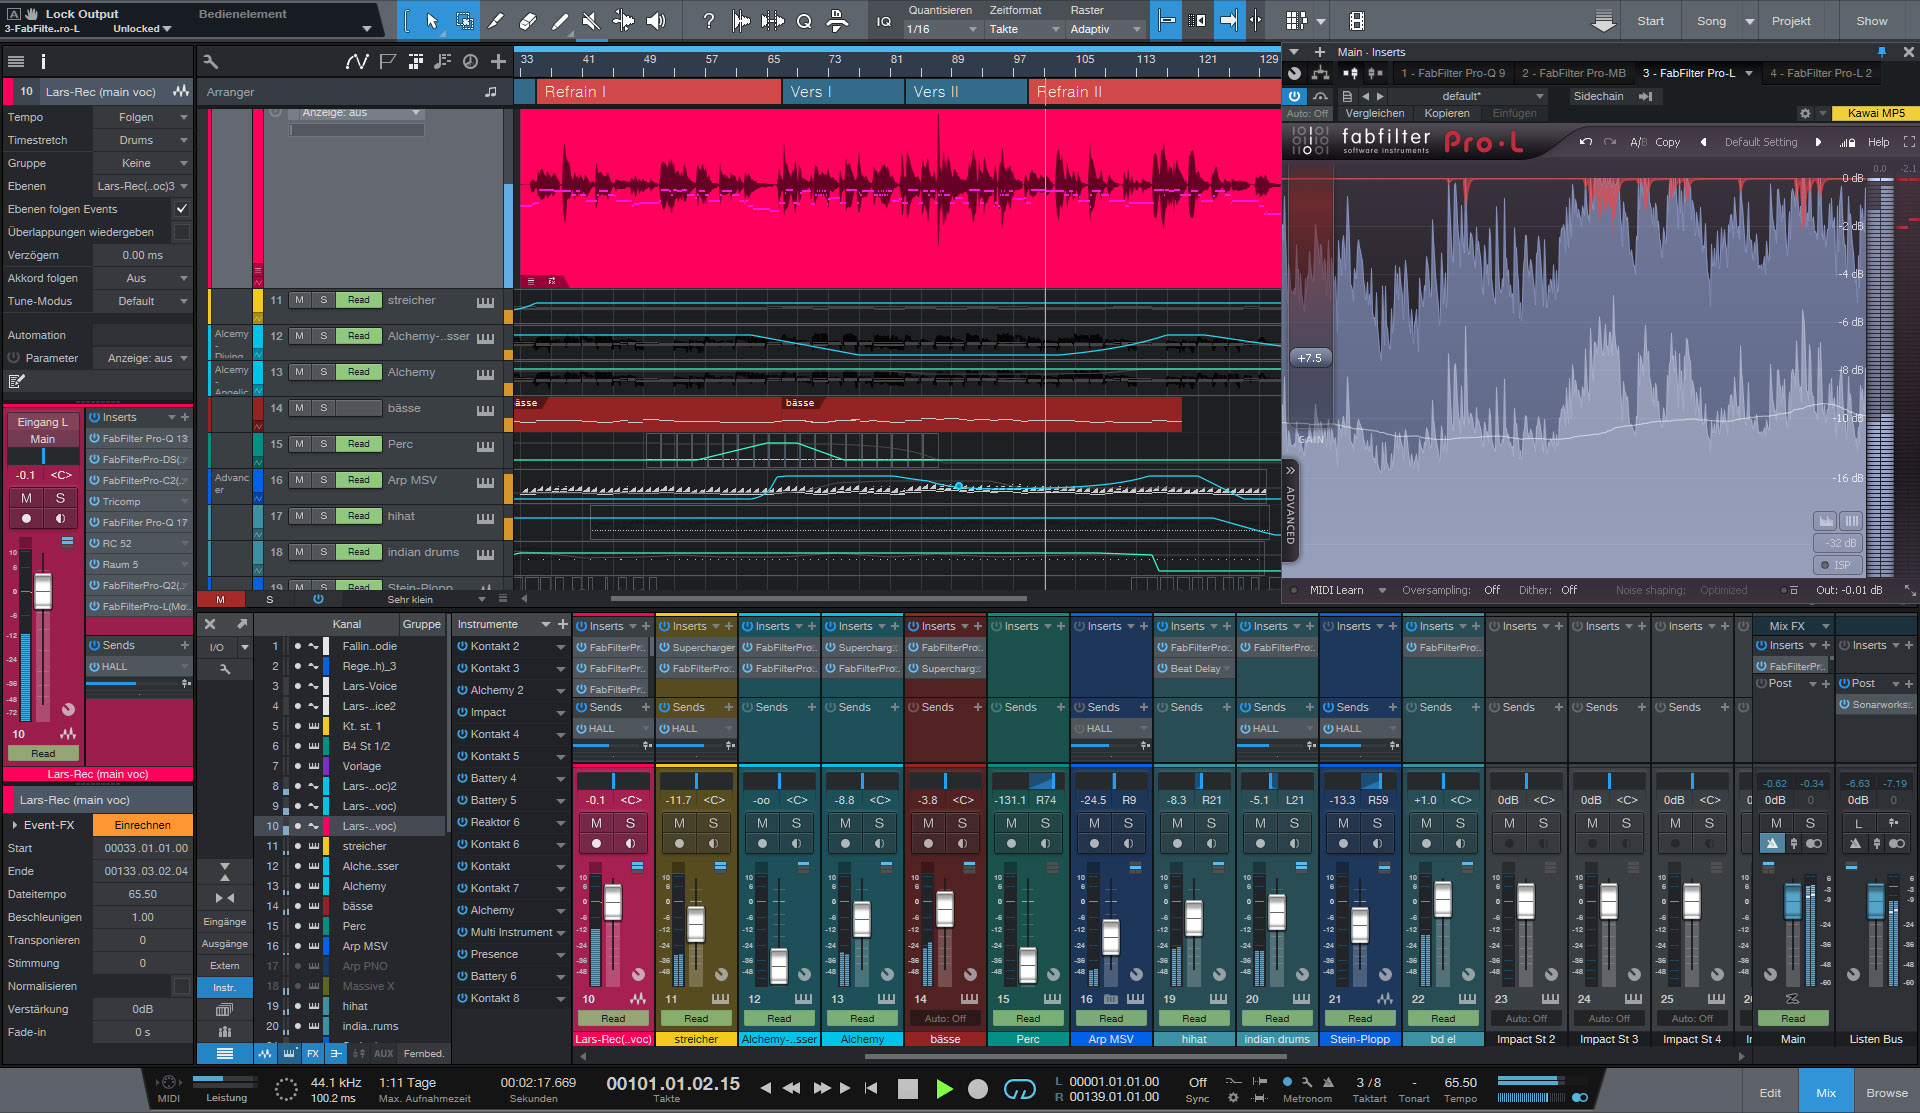Switch to 1 - FabFilter Pro-Q 9 tab

(x=1452, y=73)
